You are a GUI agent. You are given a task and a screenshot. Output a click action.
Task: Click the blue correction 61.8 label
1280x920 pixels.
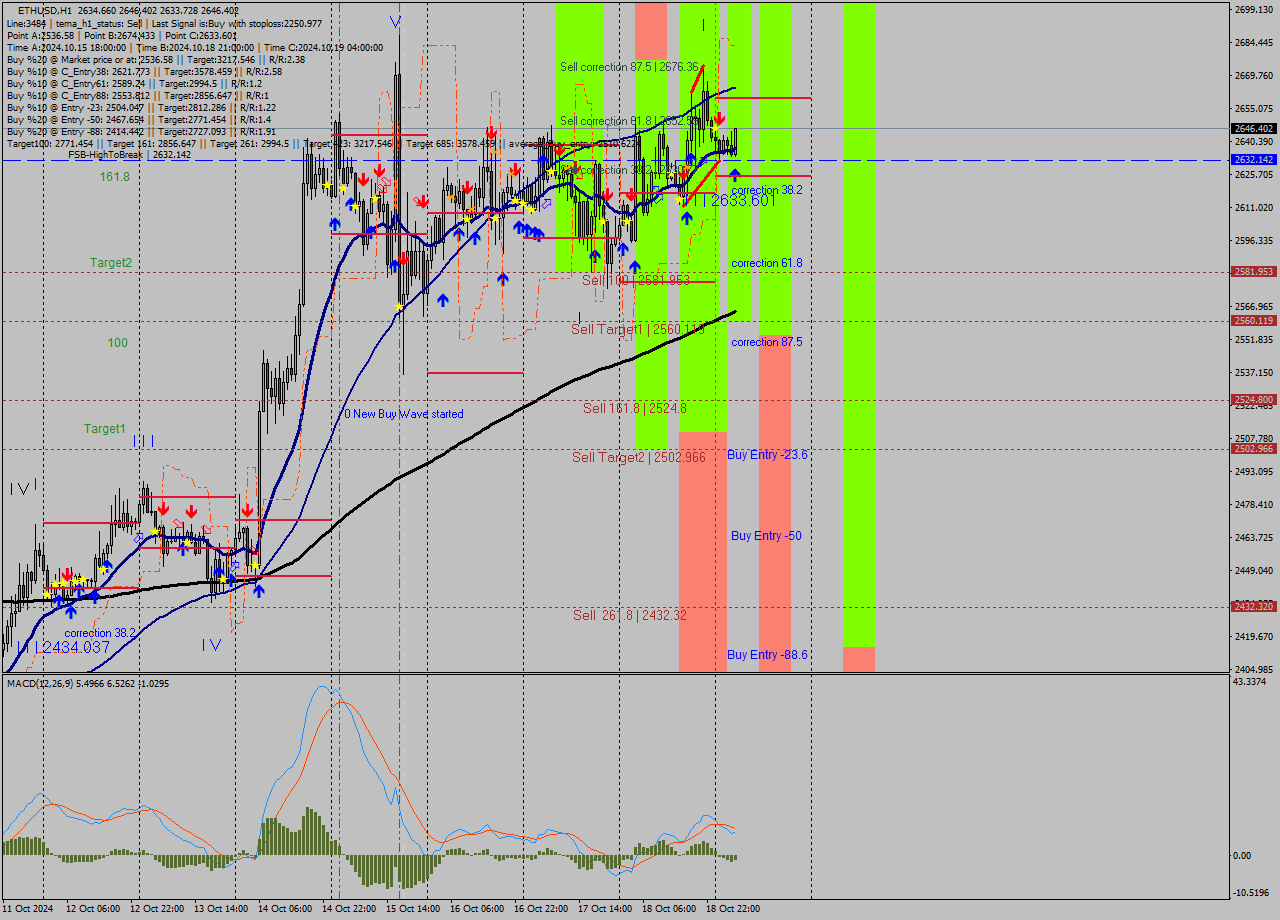[767, 263]
